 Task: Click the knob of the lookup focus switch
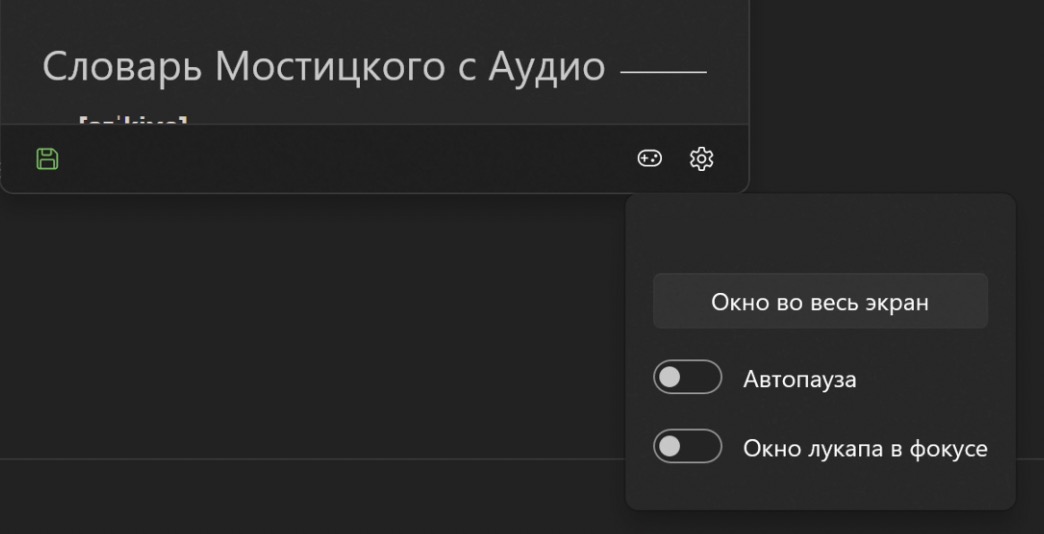tap(671, 447)
